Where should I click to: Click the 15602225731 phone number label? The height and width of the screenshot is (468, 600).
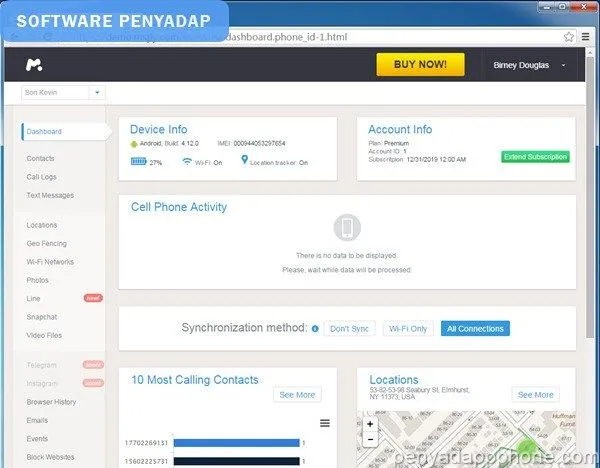pyautogui.click(x=147, y=461)
